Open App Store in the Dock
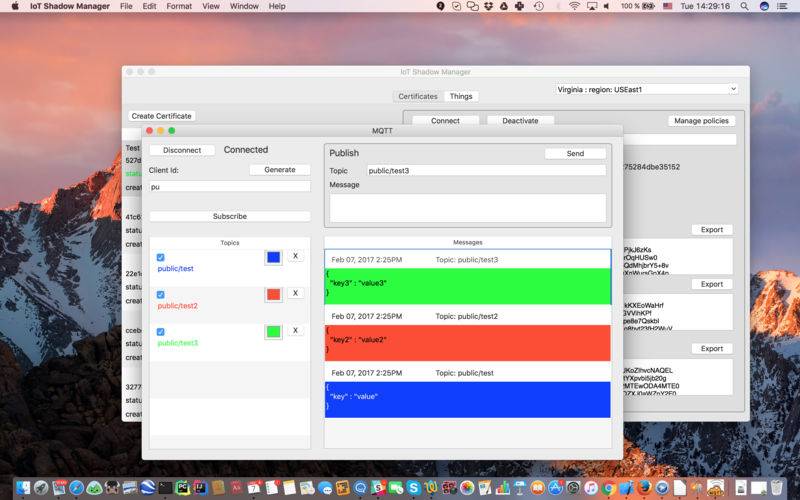Image resolution: width=800 pixels, height=500 pixels. (556, 488)
